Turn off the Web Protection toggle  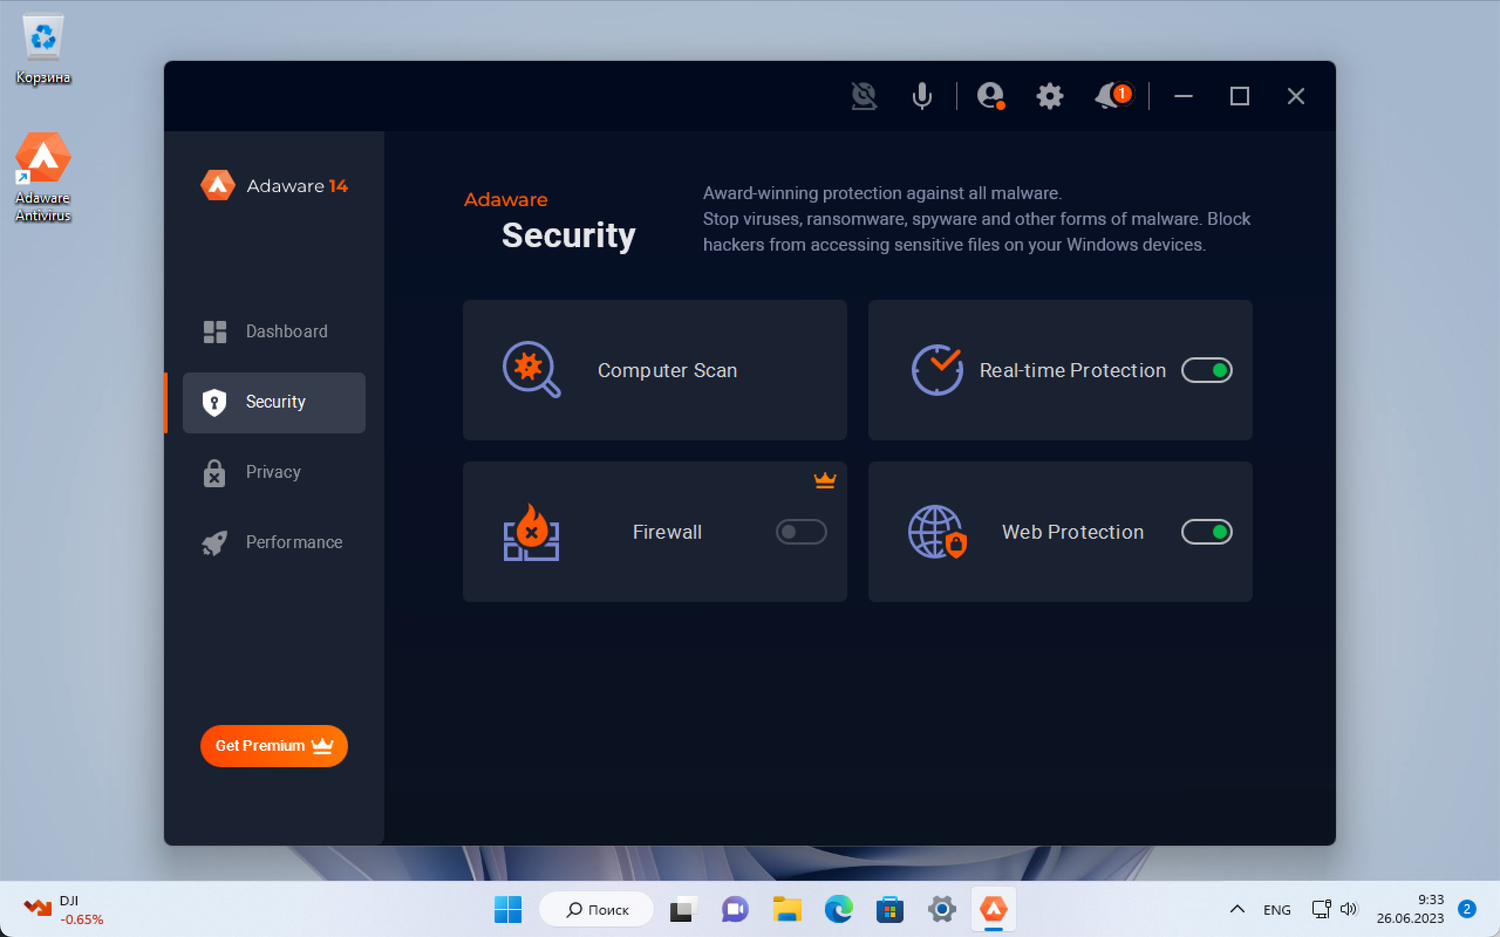click(x=1207, y=532)
